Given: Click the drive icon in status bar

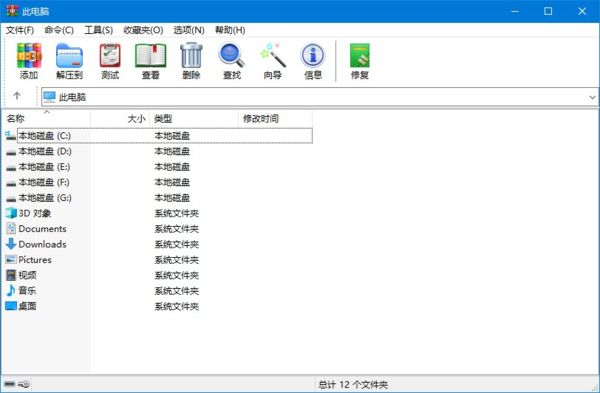Looking at the screenshot, I should [x=9, y=384].
